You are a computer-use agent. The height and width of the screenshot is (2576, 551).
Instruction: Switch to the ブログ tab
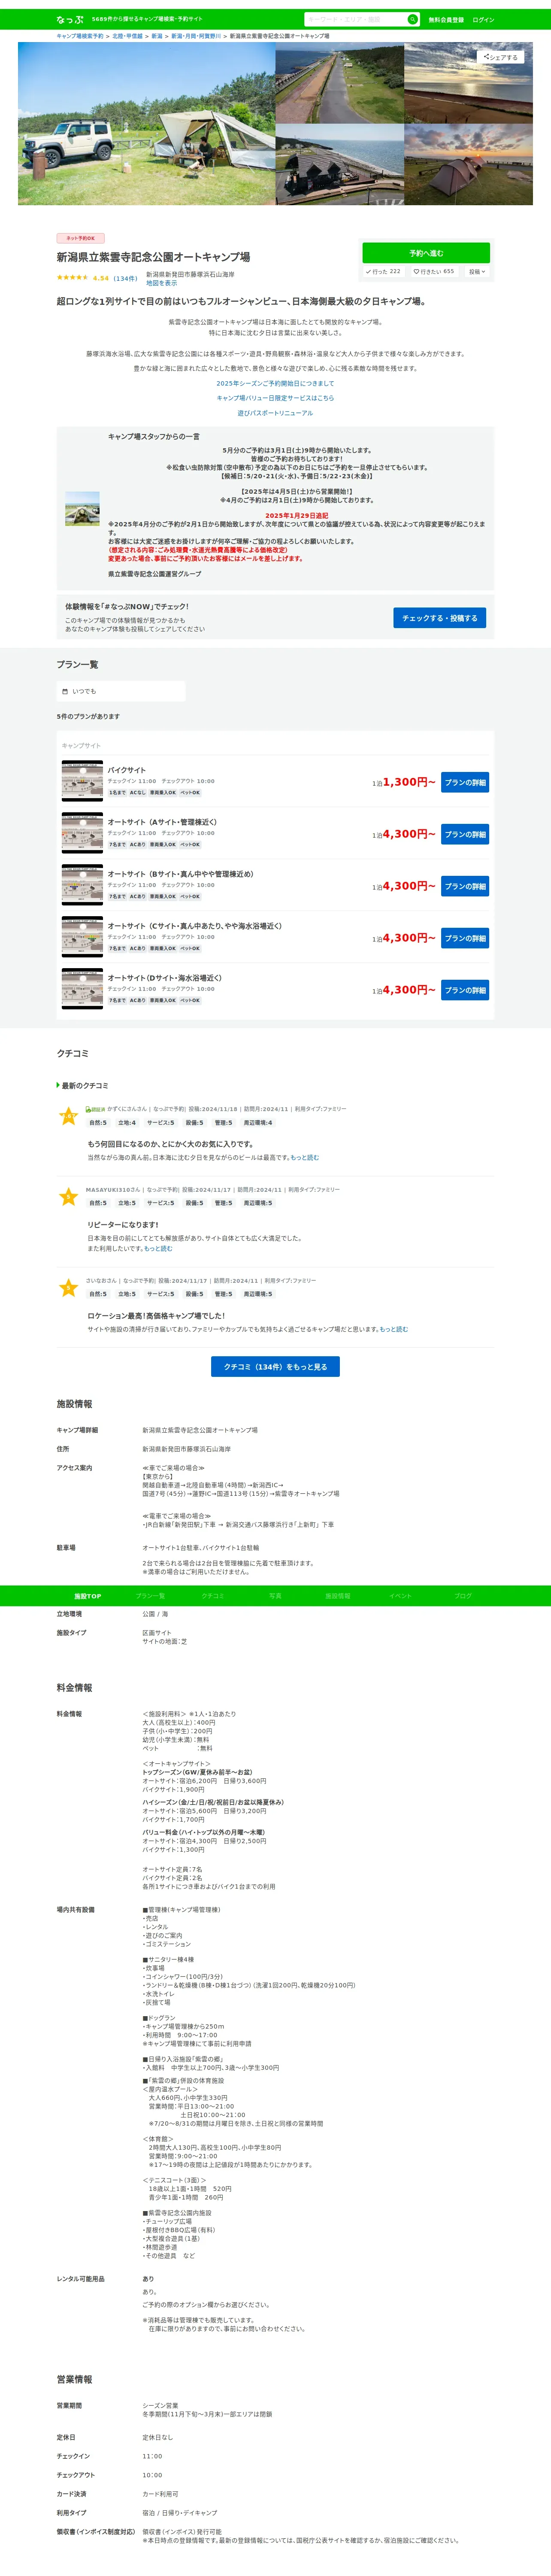click(463, 1596)
